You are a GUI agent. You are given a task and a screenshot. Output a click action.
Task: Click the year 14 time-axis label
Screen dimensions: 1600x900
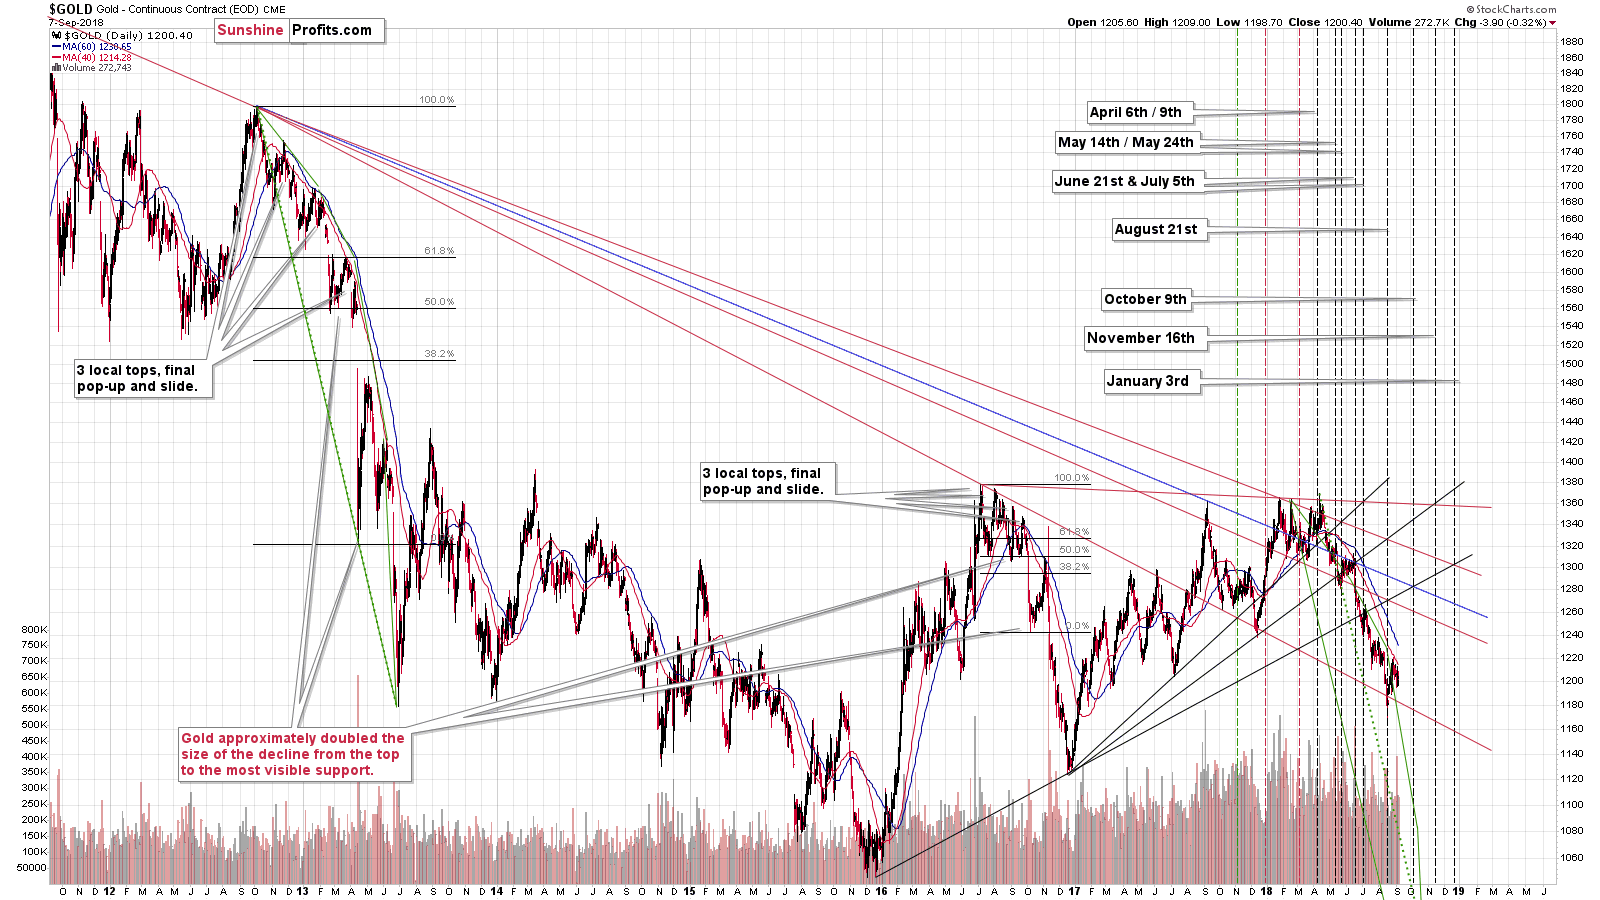[x=496, y=891]
